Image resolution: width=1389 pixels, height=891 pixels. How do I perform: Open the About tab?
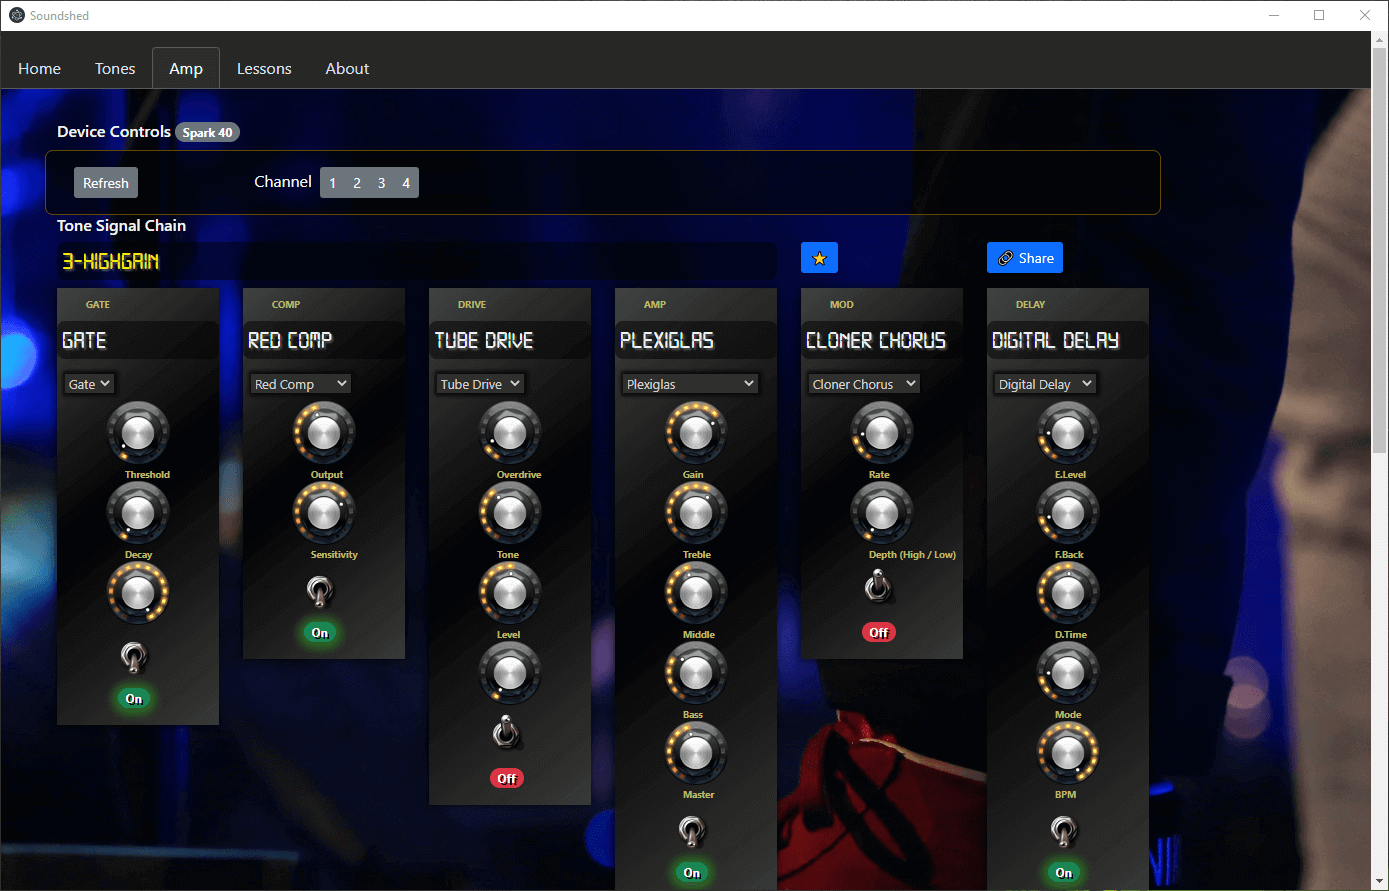tap(347, 68)
